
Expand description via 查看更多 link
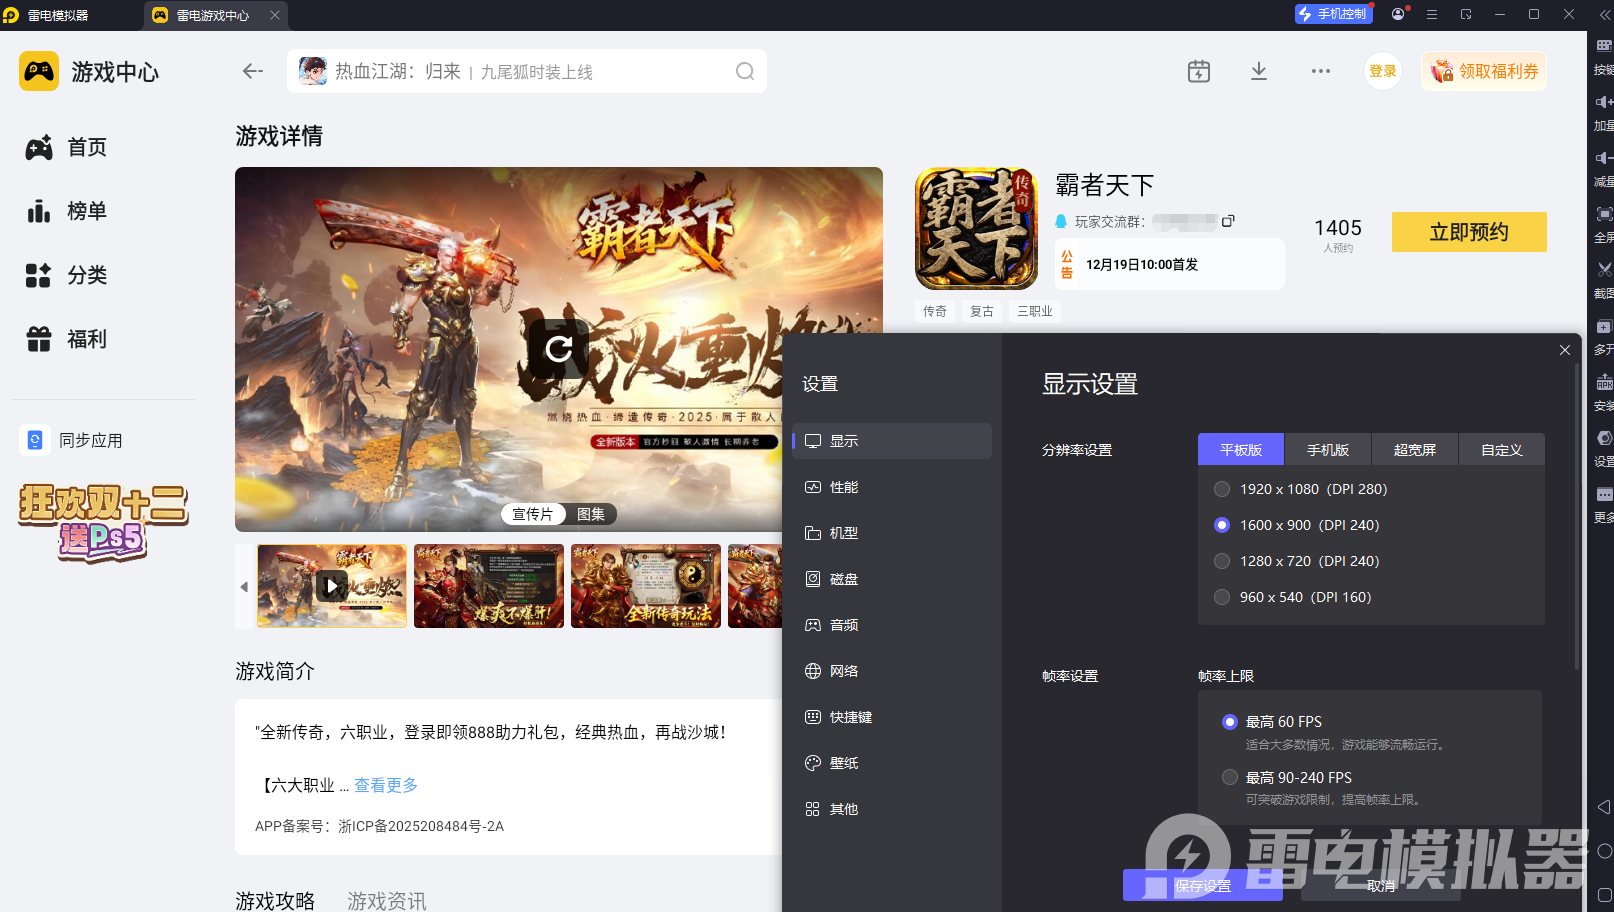pyautogui.click(x=386, y=785)
